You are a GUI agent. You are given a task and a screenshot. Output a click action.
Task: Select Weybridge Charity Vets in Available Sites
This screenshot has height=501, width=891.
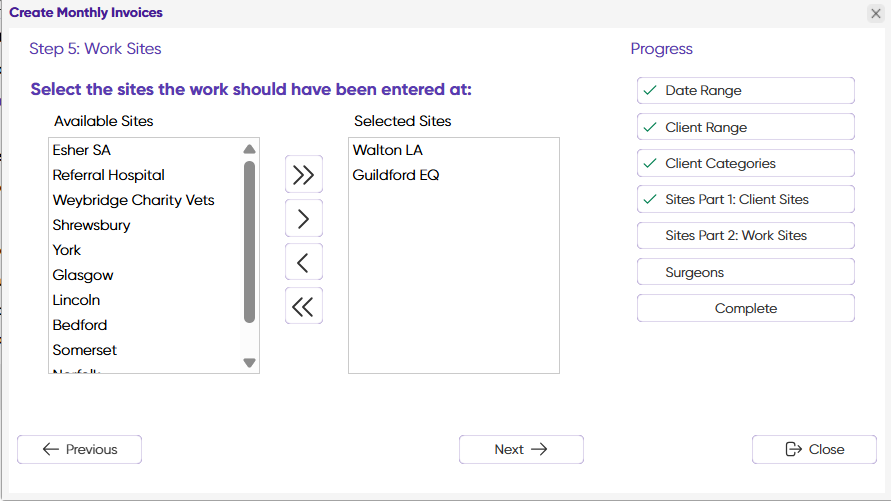tap(145, 200)
